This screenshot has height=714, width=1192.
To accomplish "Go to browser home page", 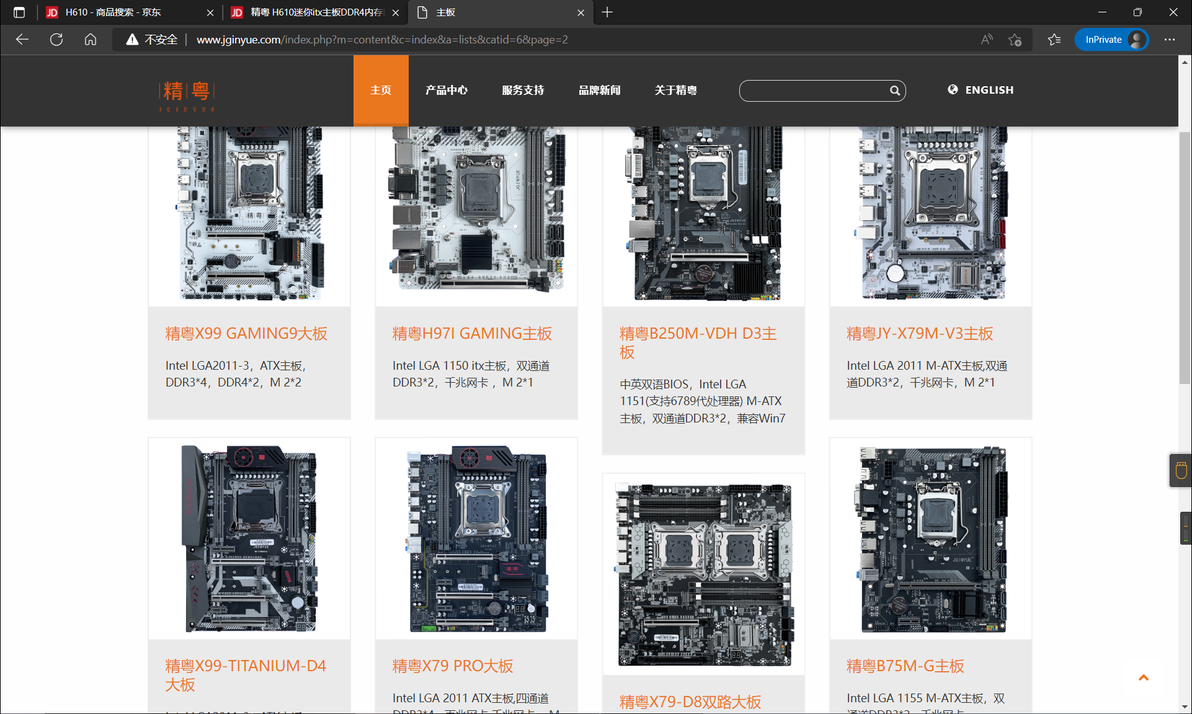I will [90, 40].
